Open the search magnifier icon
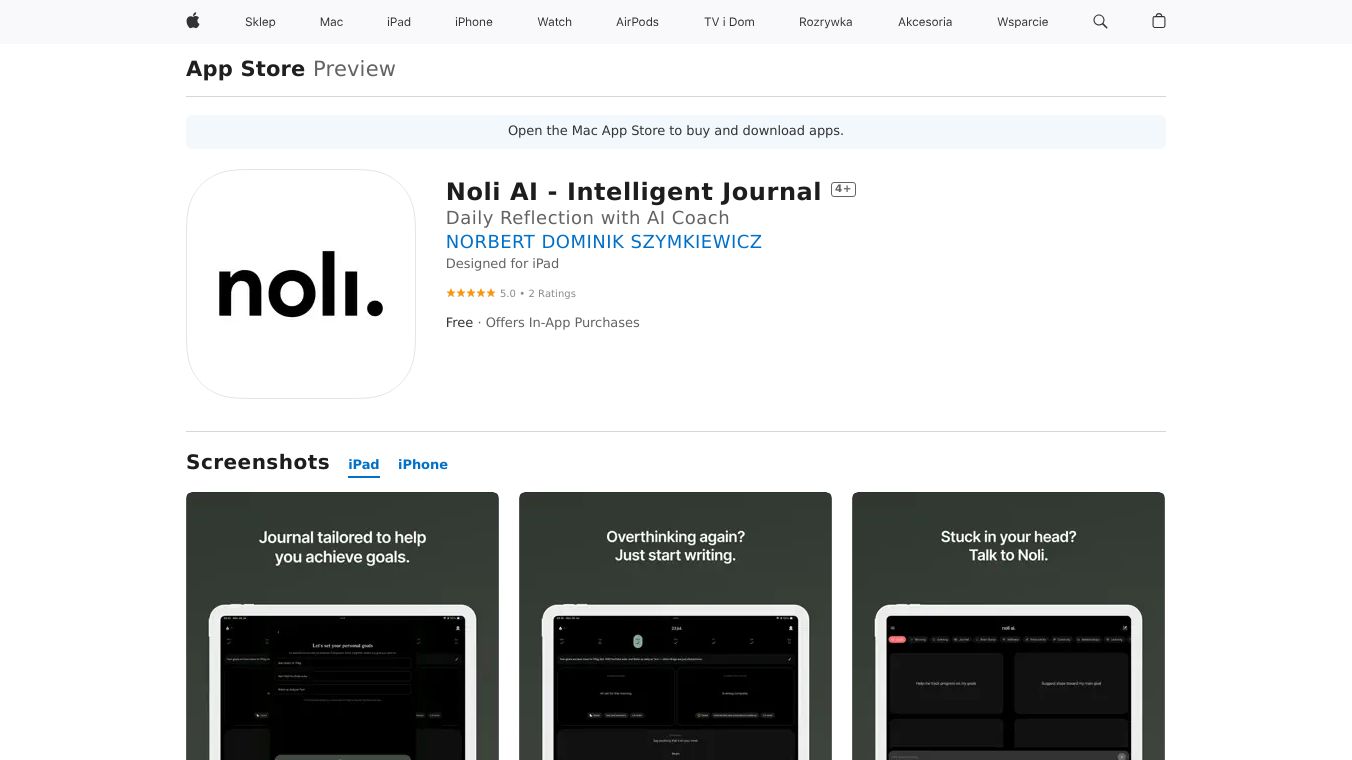 1100,21
